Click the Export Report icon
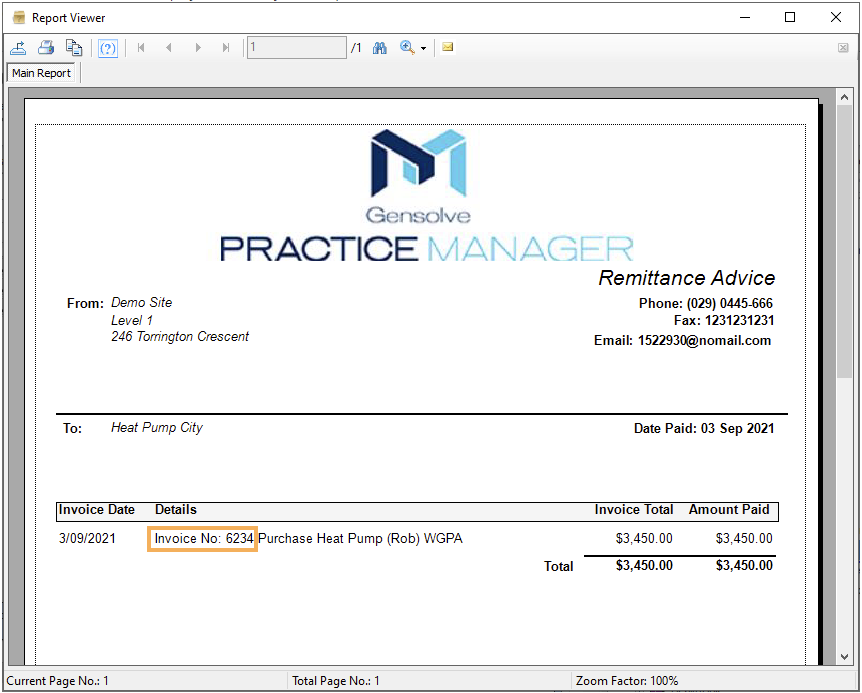Viewport: 862px width, 693px height. [18, 48]
